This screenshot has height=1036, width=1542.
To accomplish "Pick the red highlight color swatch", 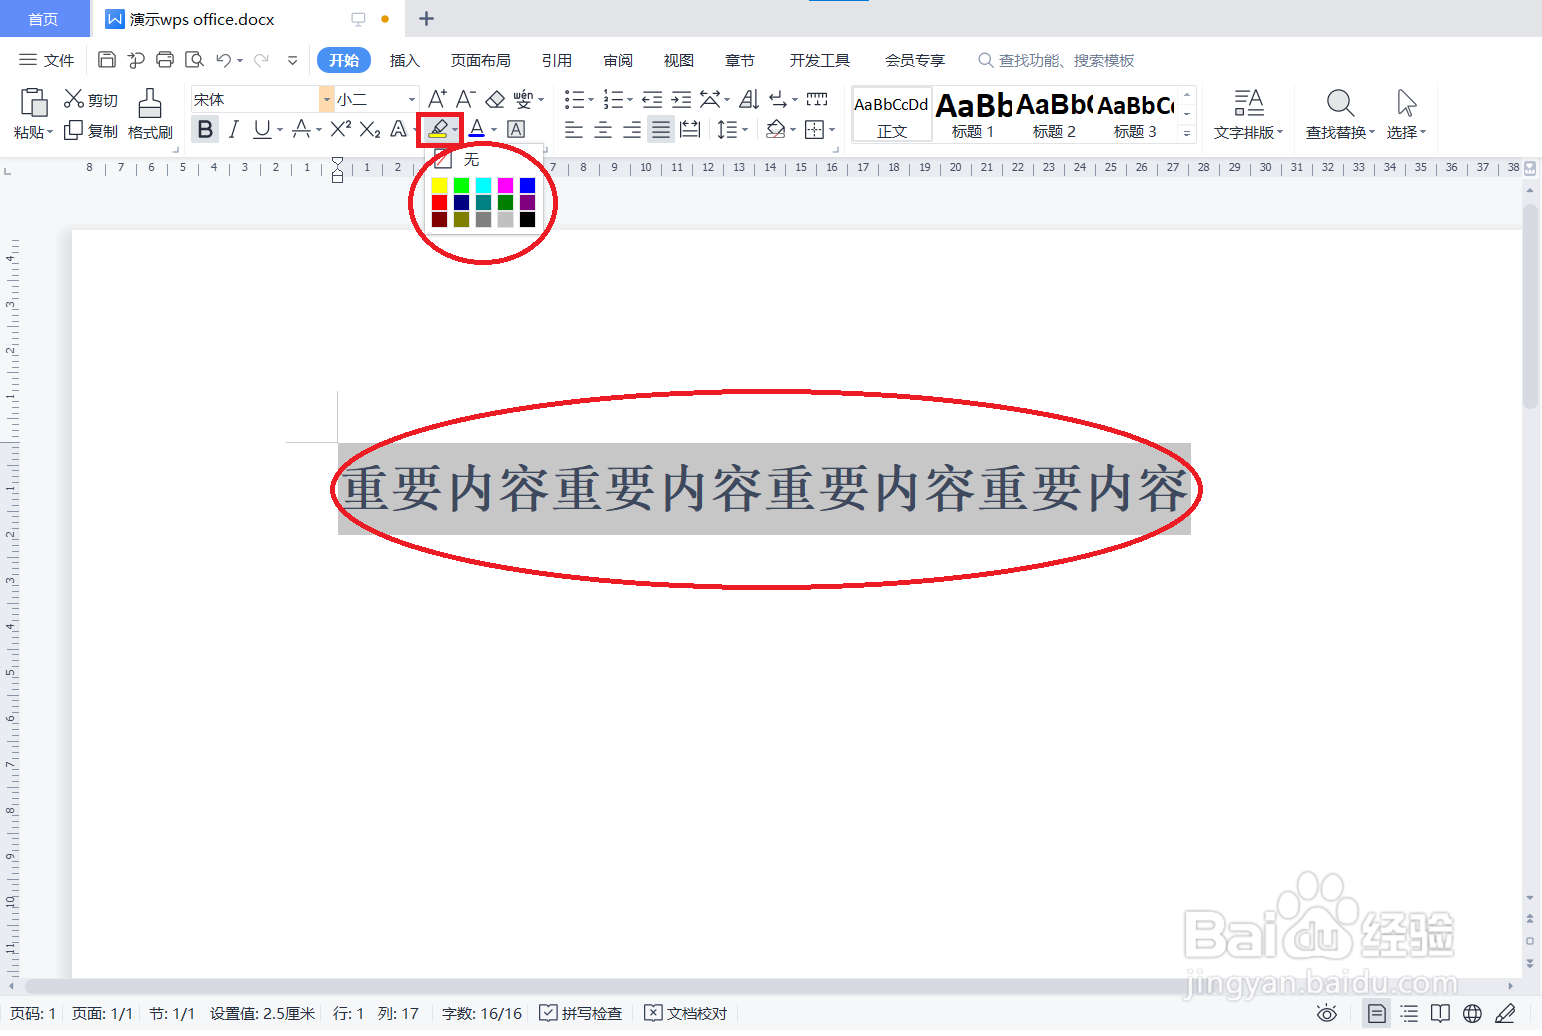I will click(x=439, y=201).
